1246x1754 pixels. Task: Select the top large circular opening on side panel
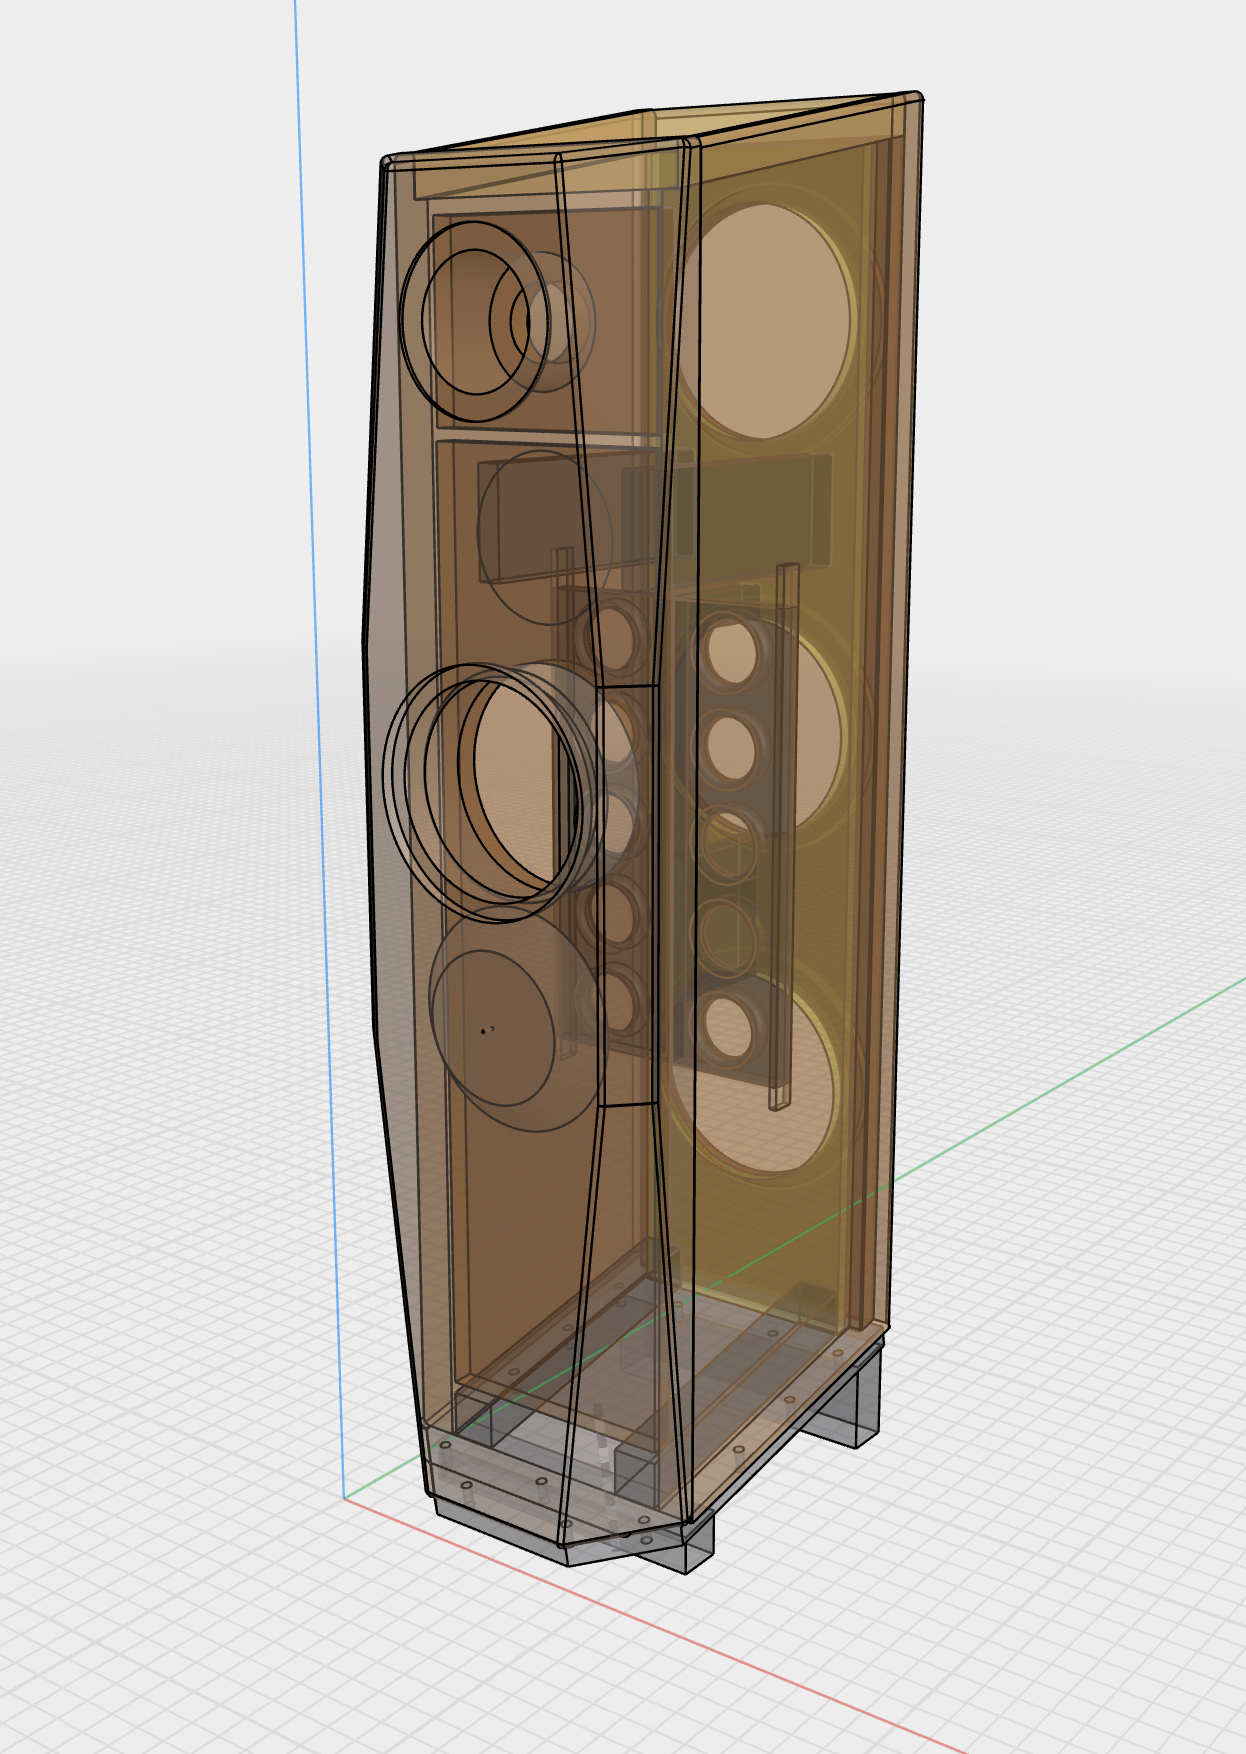767,321
